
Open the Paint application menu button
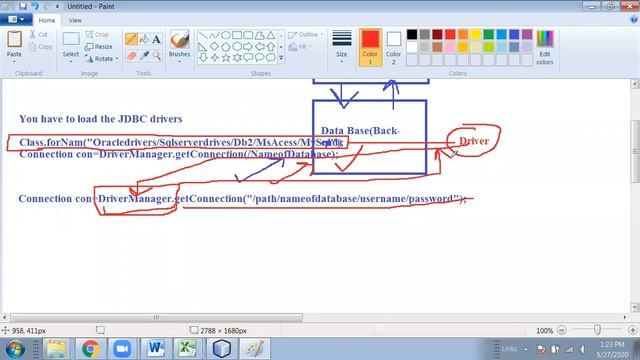[x=16, y=19]
